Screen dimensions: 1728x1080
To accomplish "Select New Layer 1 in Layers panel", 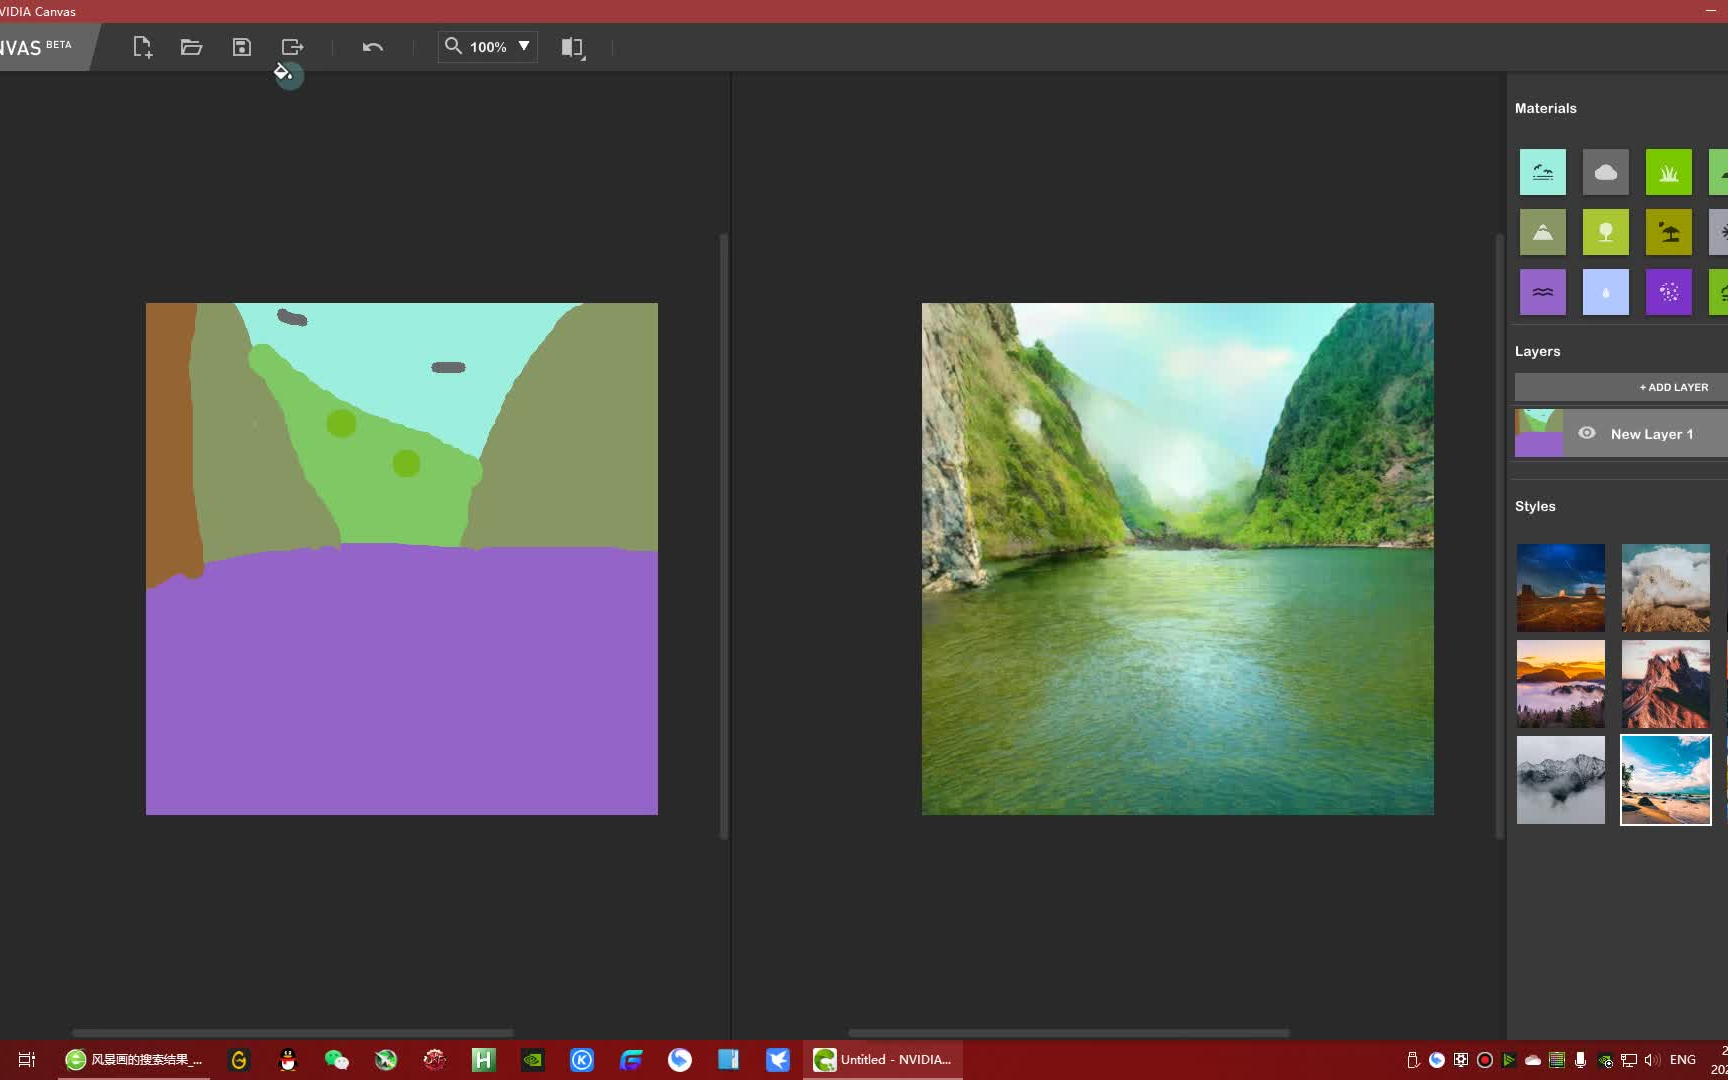I will coord(1651,433).
